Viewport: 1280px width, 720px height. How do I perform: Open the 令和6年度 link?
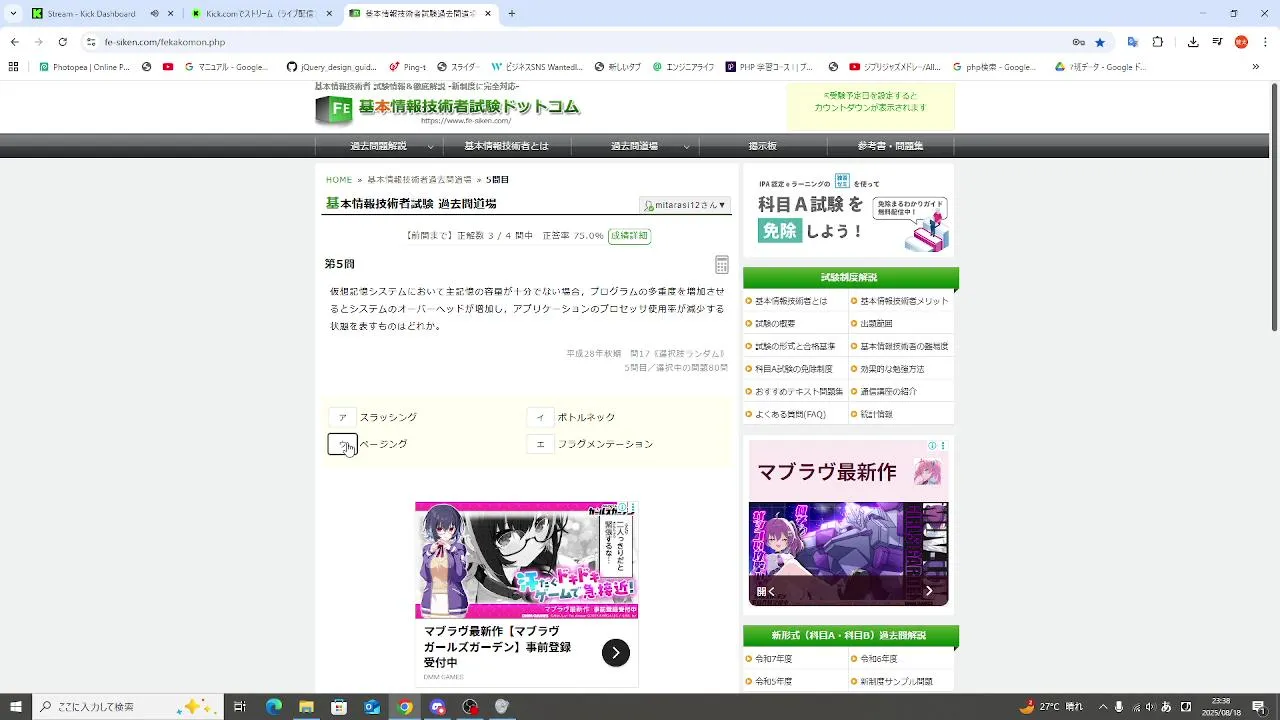click(879, 659)
